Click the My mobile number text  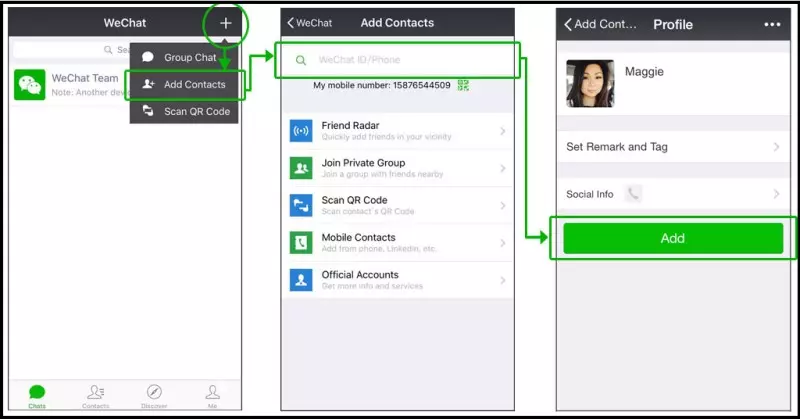382,85
